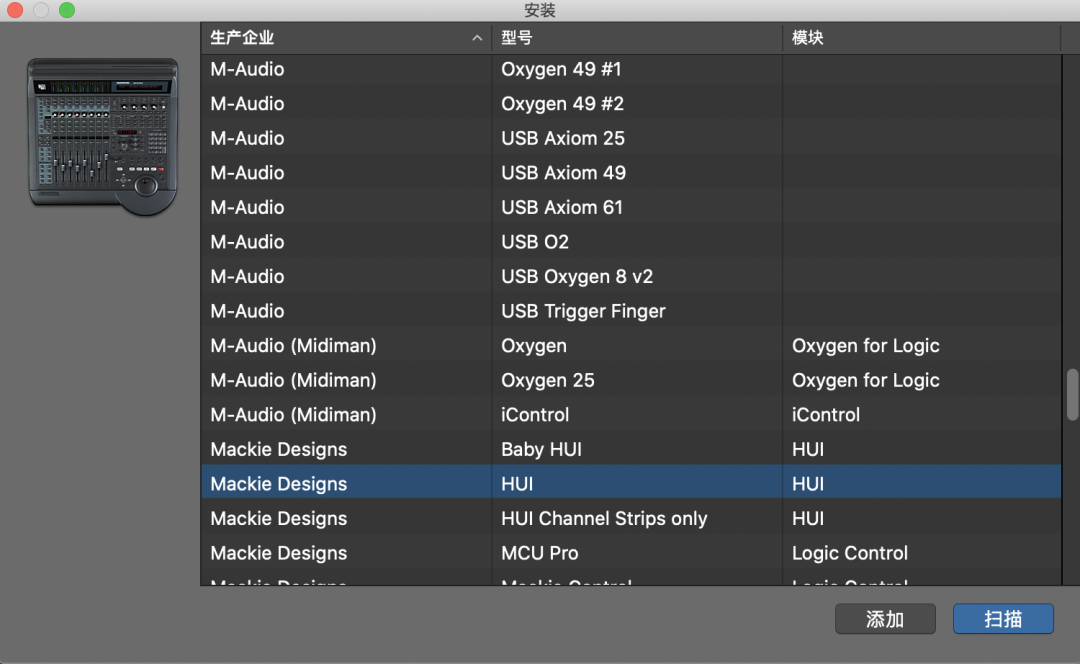Select the USB Trigger Finger row
This screenshot has width=1080, height=664.
[x=631, y=311]
